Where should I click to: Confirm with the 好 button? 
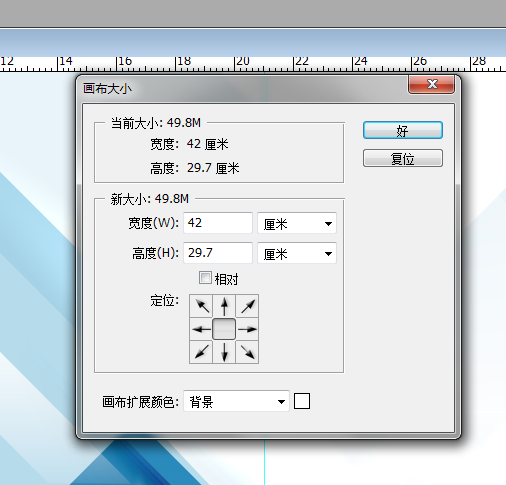point(403,130)
